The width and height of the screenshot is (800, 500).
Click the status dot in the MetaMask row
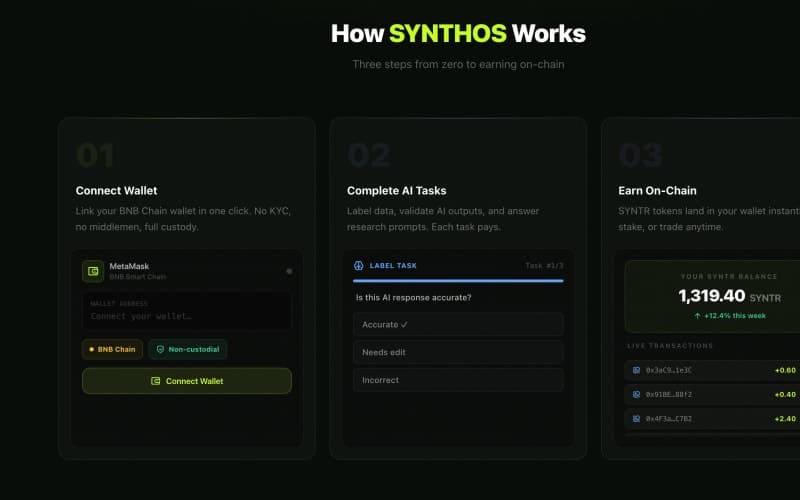tap(289, 271)
